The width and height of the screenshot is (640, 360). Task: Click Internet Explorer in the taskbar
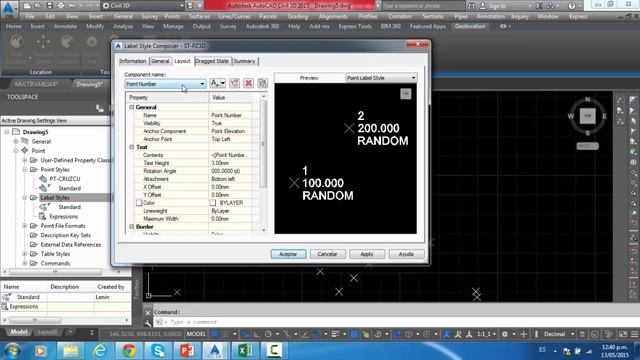pyautogui.click(x=100, y=350)
